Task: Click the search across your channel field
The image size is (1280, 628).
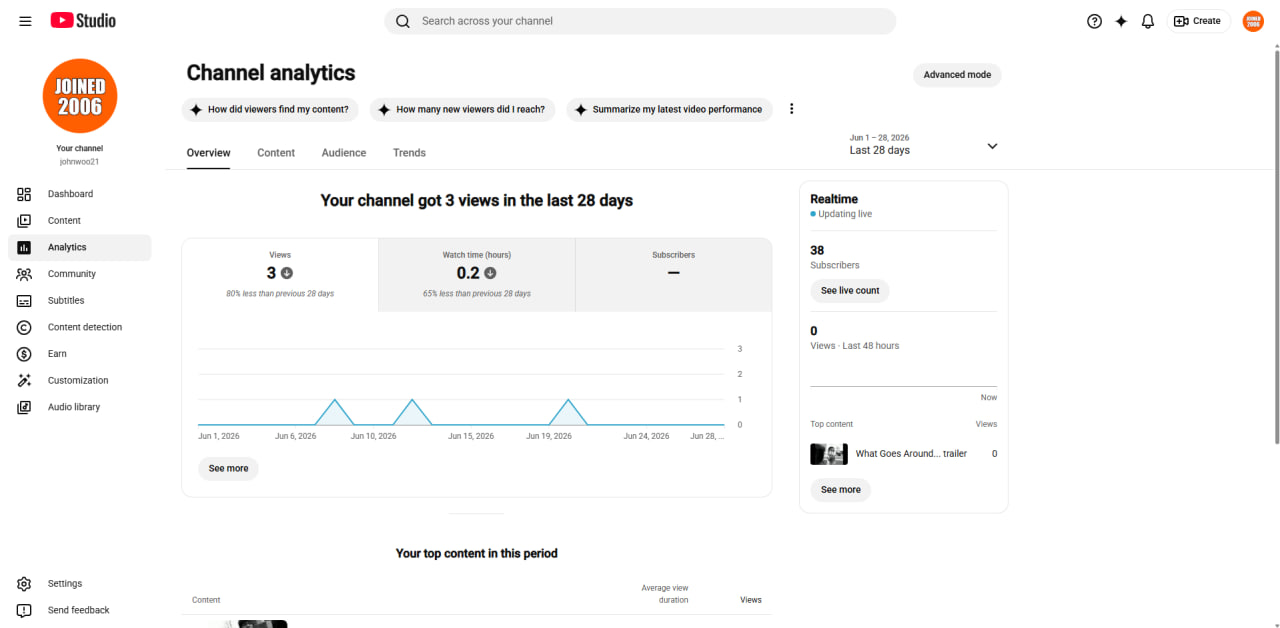Action: coord(640,21)
